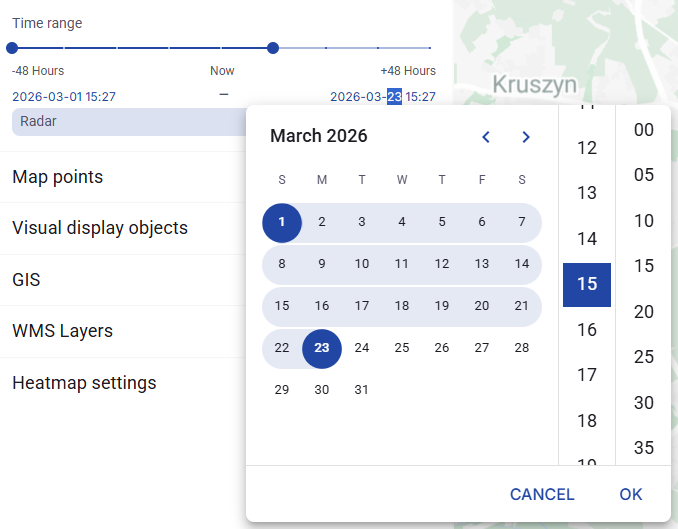This screenshot has width=678, height=529.
Task: Select minute 25 in minutes column
Action: coord(643,357)
